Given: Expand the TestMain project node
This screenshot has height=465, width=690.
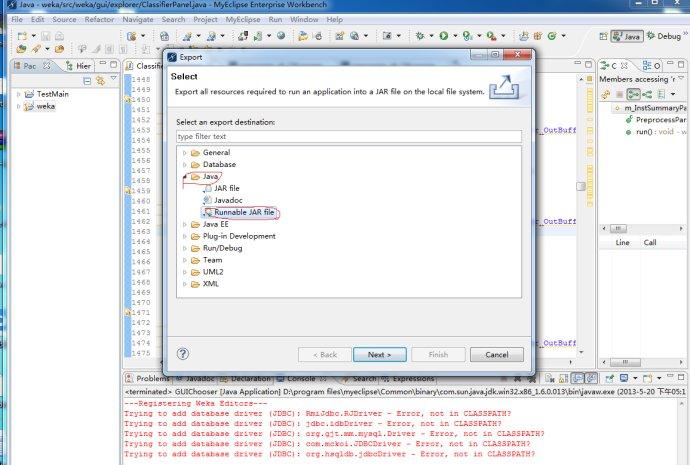Looking at the screenshot, I should click(18, 94).
